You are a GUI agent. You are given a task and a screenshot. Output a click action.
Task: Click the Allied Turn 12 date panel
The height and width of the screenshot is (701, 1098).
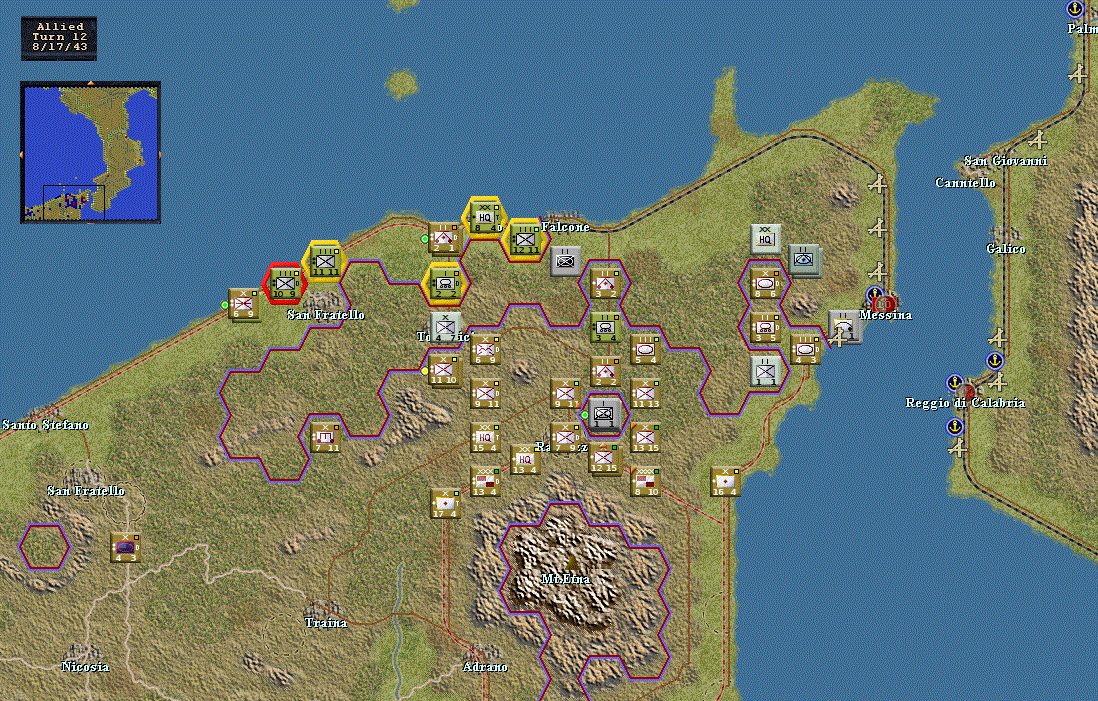(59, 39)
